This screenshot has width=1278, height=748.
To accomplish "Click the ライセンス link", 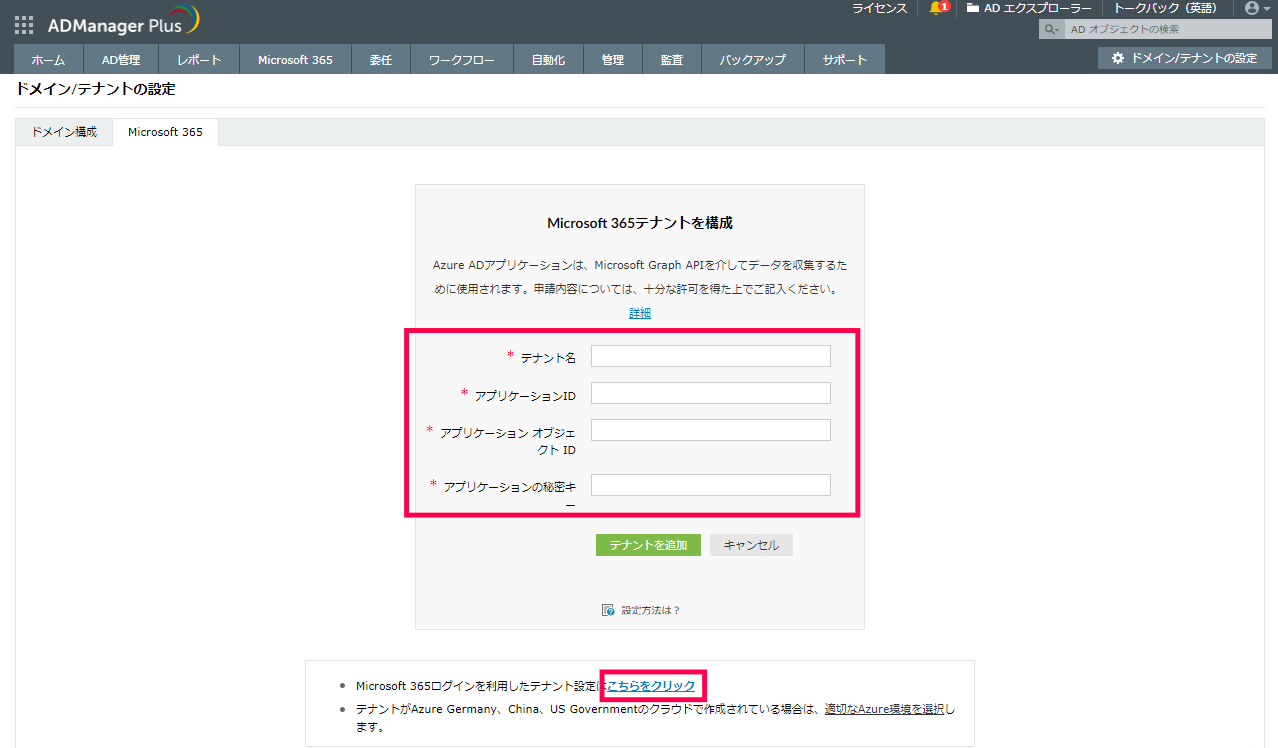I will click(x=879, y=8).
